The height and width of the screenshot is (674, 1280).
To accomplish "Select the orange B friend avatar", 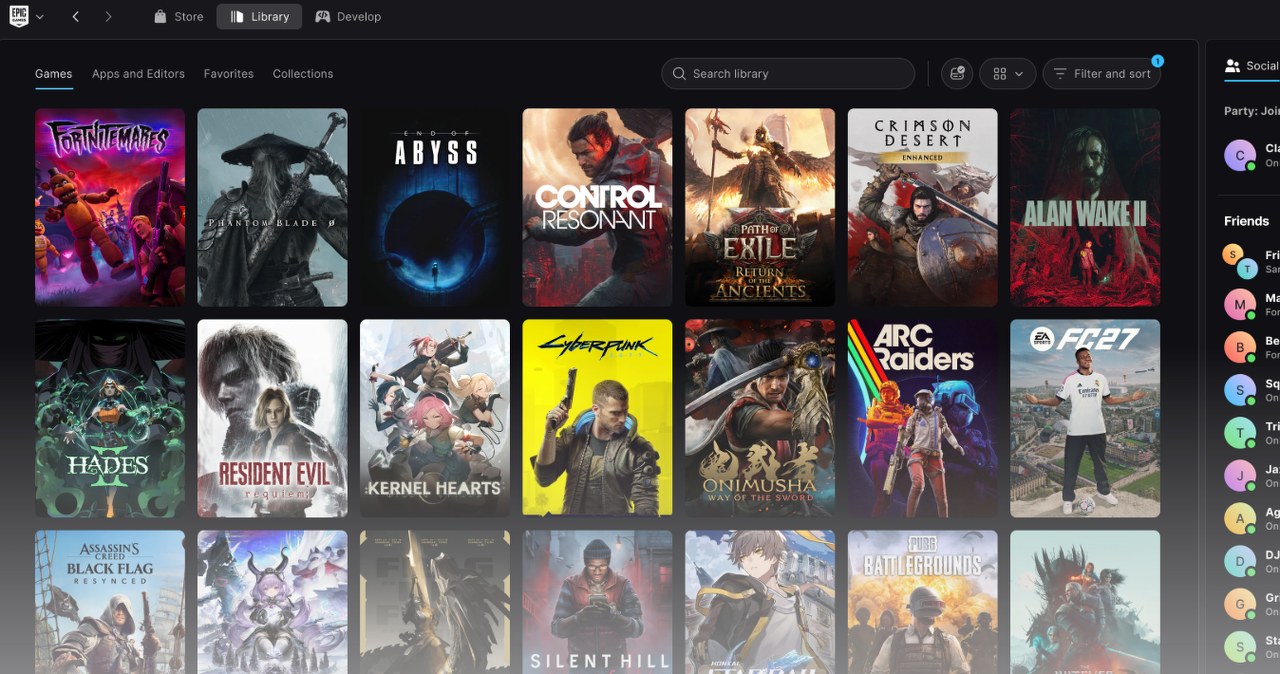I will click(x=1241, y=347).
